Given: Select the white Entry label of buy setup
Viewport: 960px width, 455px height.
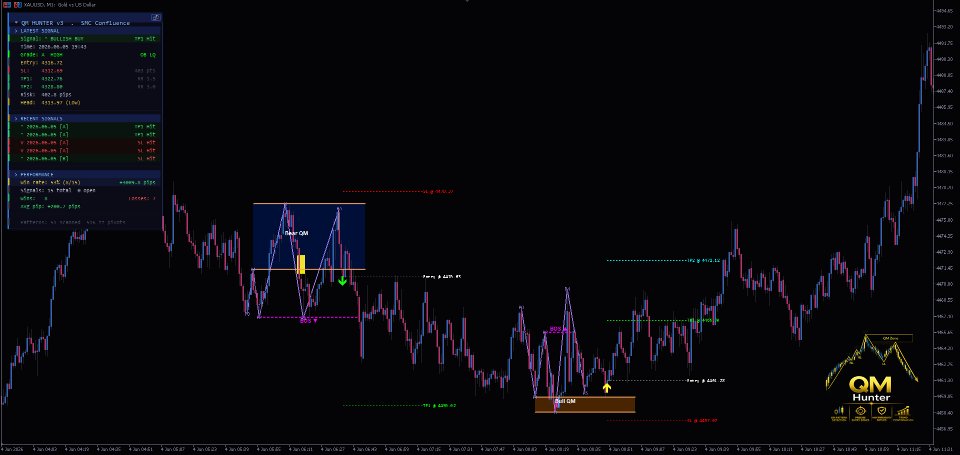Looking at the screenshot, I should (706, 380).
